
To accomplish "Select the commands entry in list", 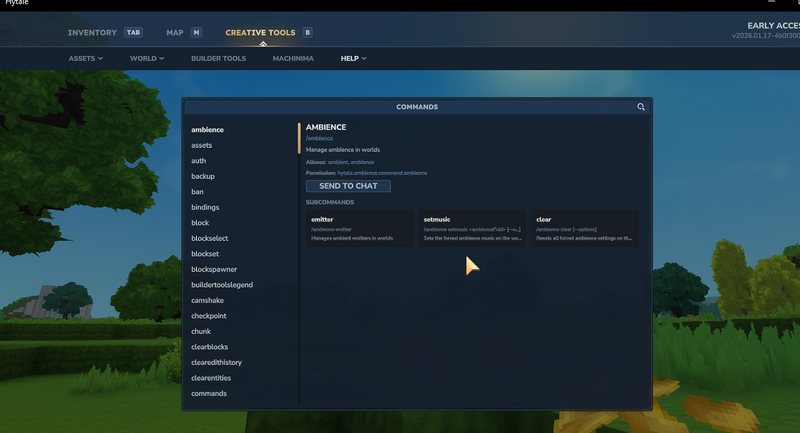I will pyautogui.click(x=209, y=393).
